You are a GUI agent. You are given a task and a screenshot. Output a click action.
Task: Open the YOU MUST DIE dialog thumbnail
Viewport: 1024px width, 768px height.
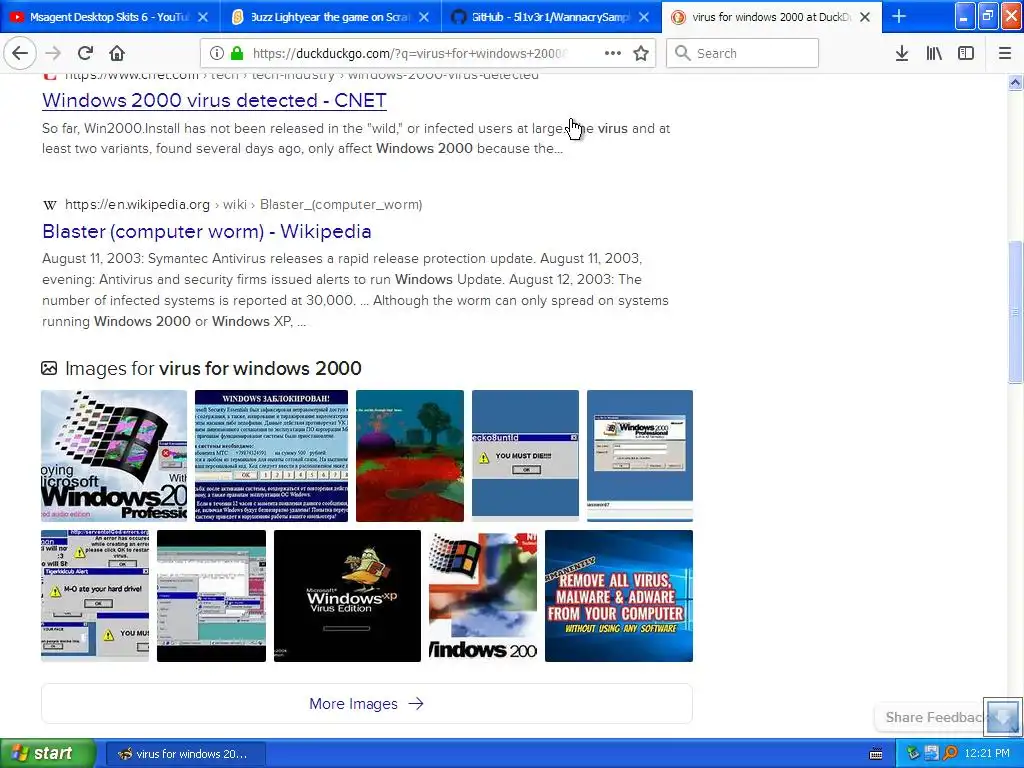pyautogui.click(x=525, y=456)
